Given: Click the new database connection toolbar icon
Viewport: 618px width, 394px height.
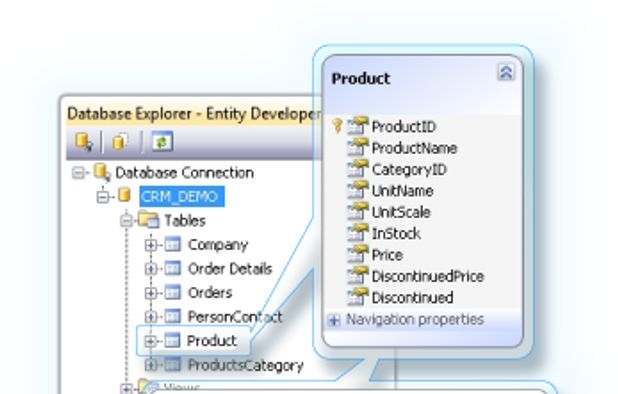Looking at the screenshot, I should [x=84, y=142].
